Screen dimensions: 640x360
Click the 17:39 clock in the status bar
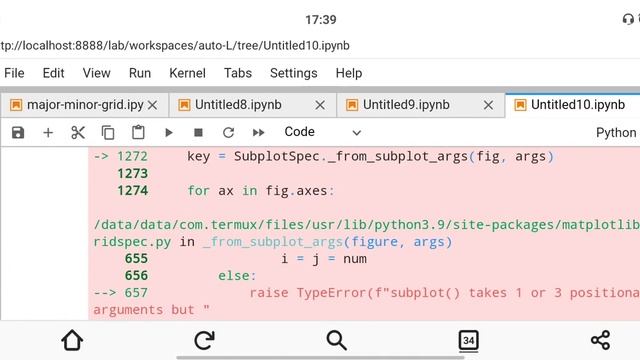click(321, 20)
